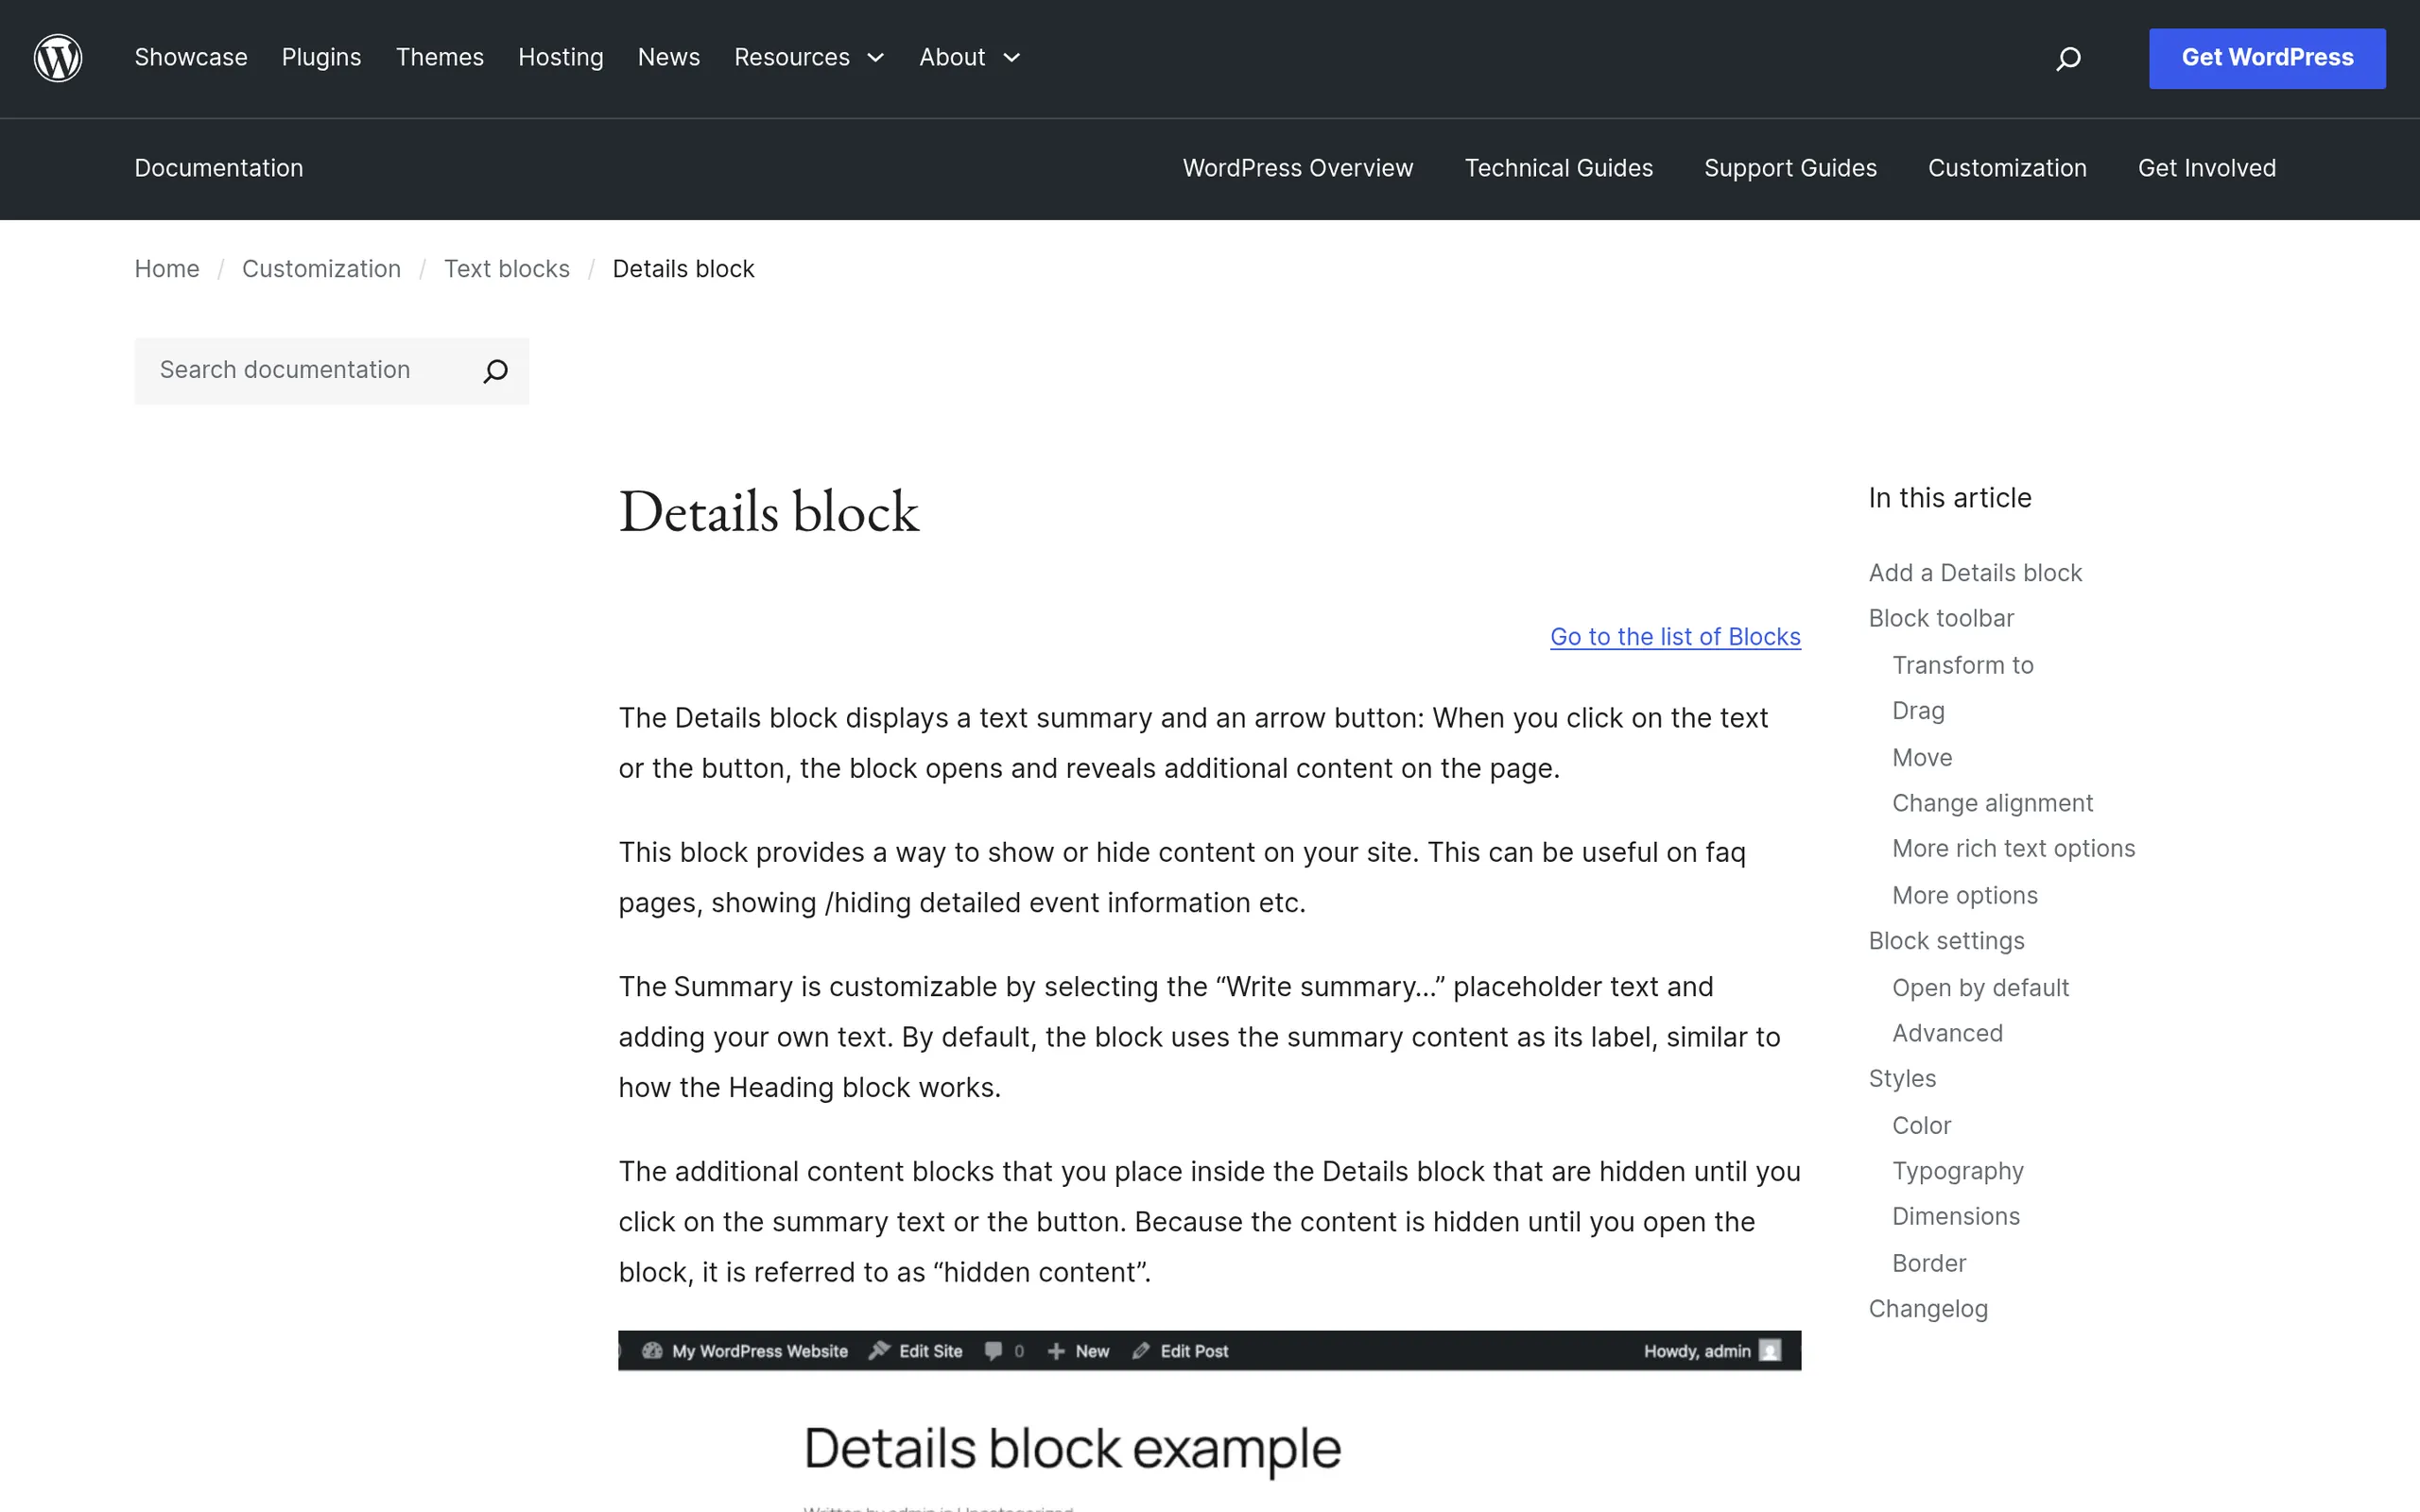Screen dimensions: 2420x1512
Task: Go to Plugins in top navigation
Action: click(321, 58)
